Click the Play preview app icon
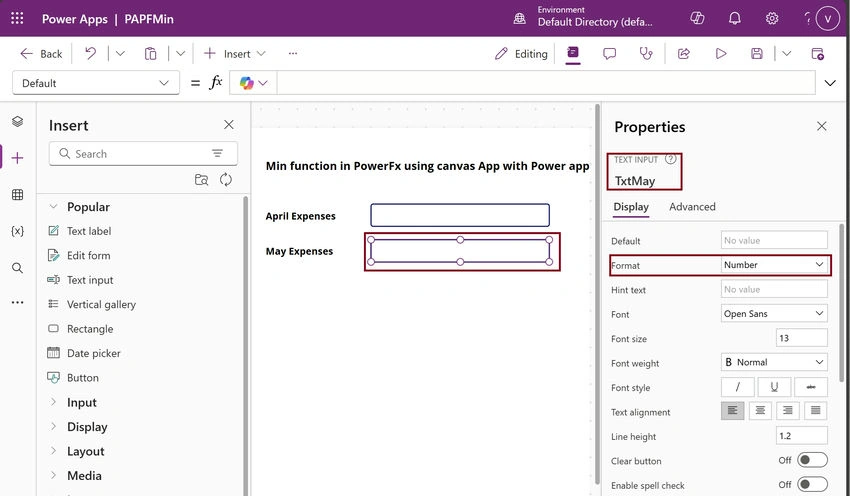 click(720, 53)
